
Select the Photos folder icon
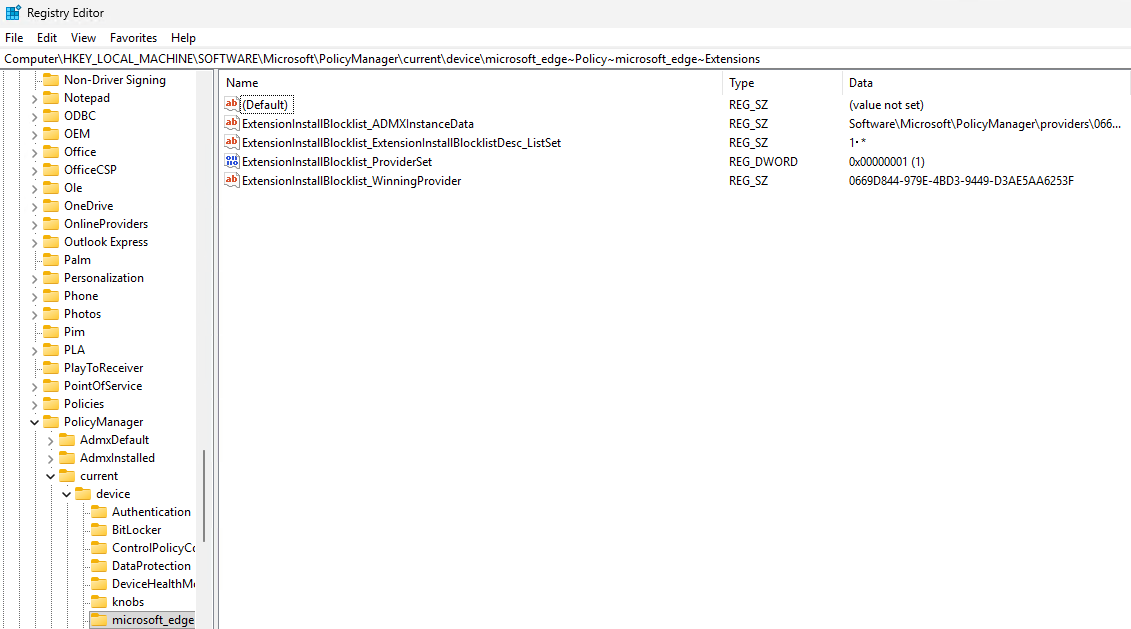pyautogui.click(x=51, y=314)
